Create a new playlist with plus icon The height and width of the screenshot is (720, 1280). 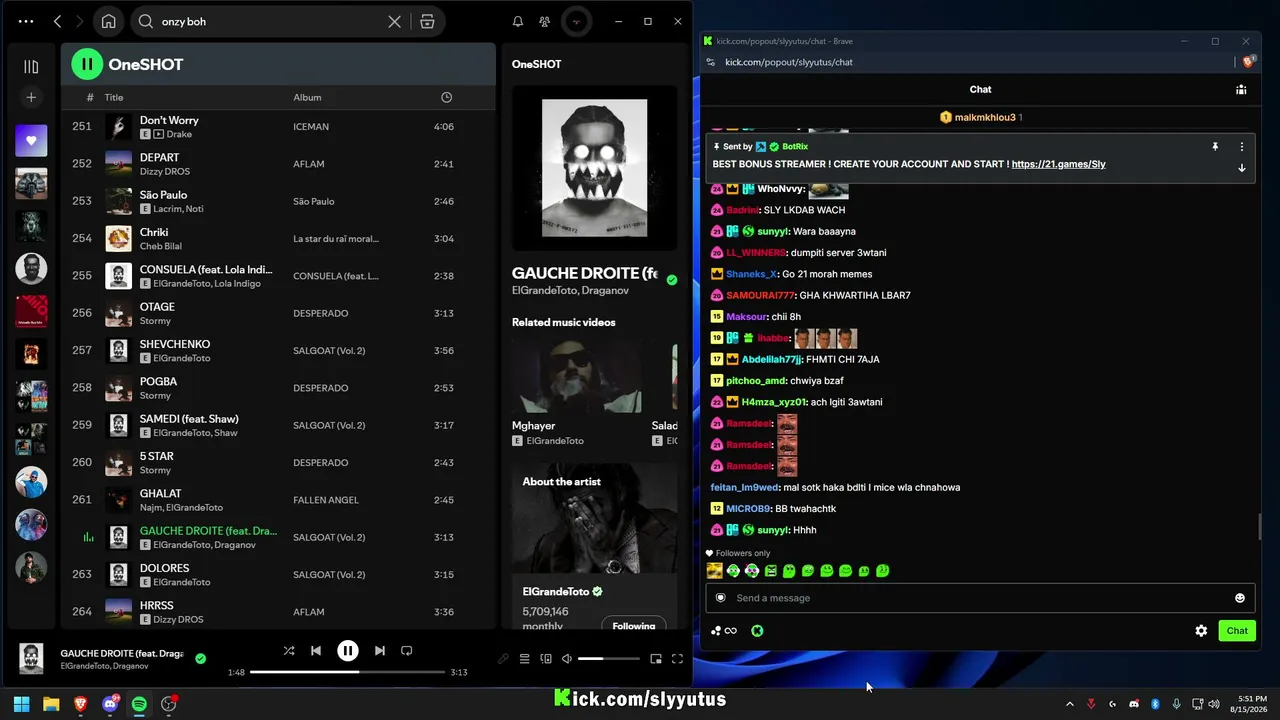(x=31, y=97)
